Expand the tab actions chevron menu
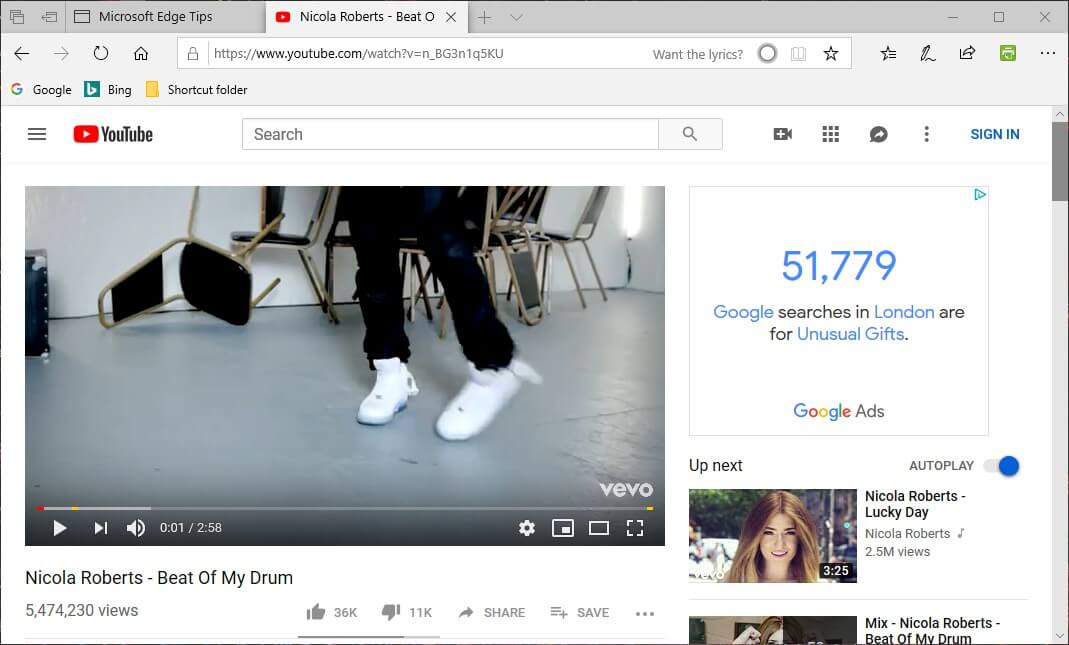Image resolution: width=1069 pixels, height=645 pixels. pyautogui.click(x=516, y=17)
